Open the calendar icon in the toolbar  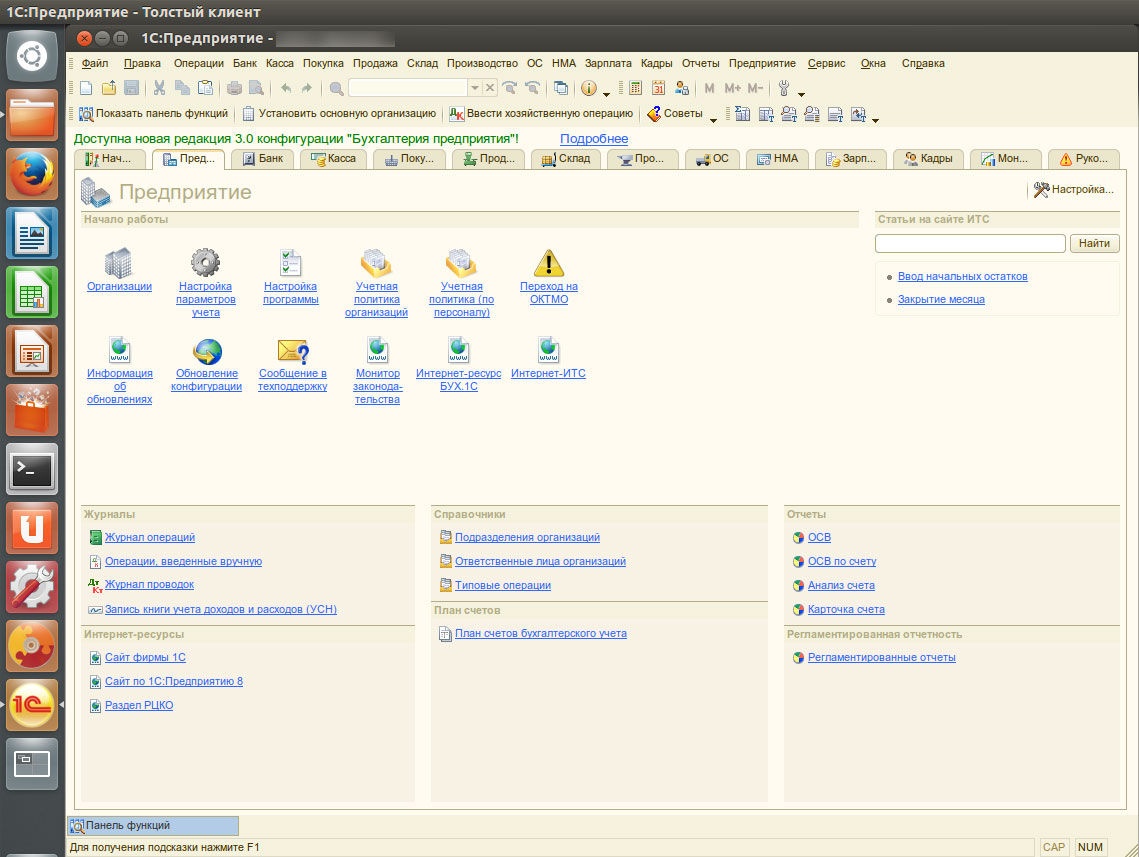659,88
